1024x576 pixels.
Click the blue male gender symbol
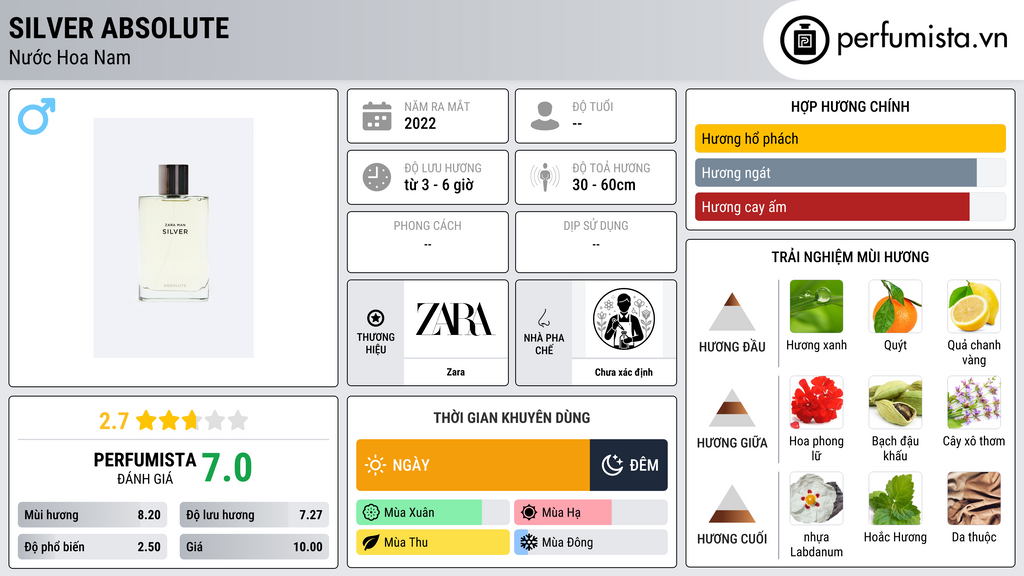click(37, 116)
